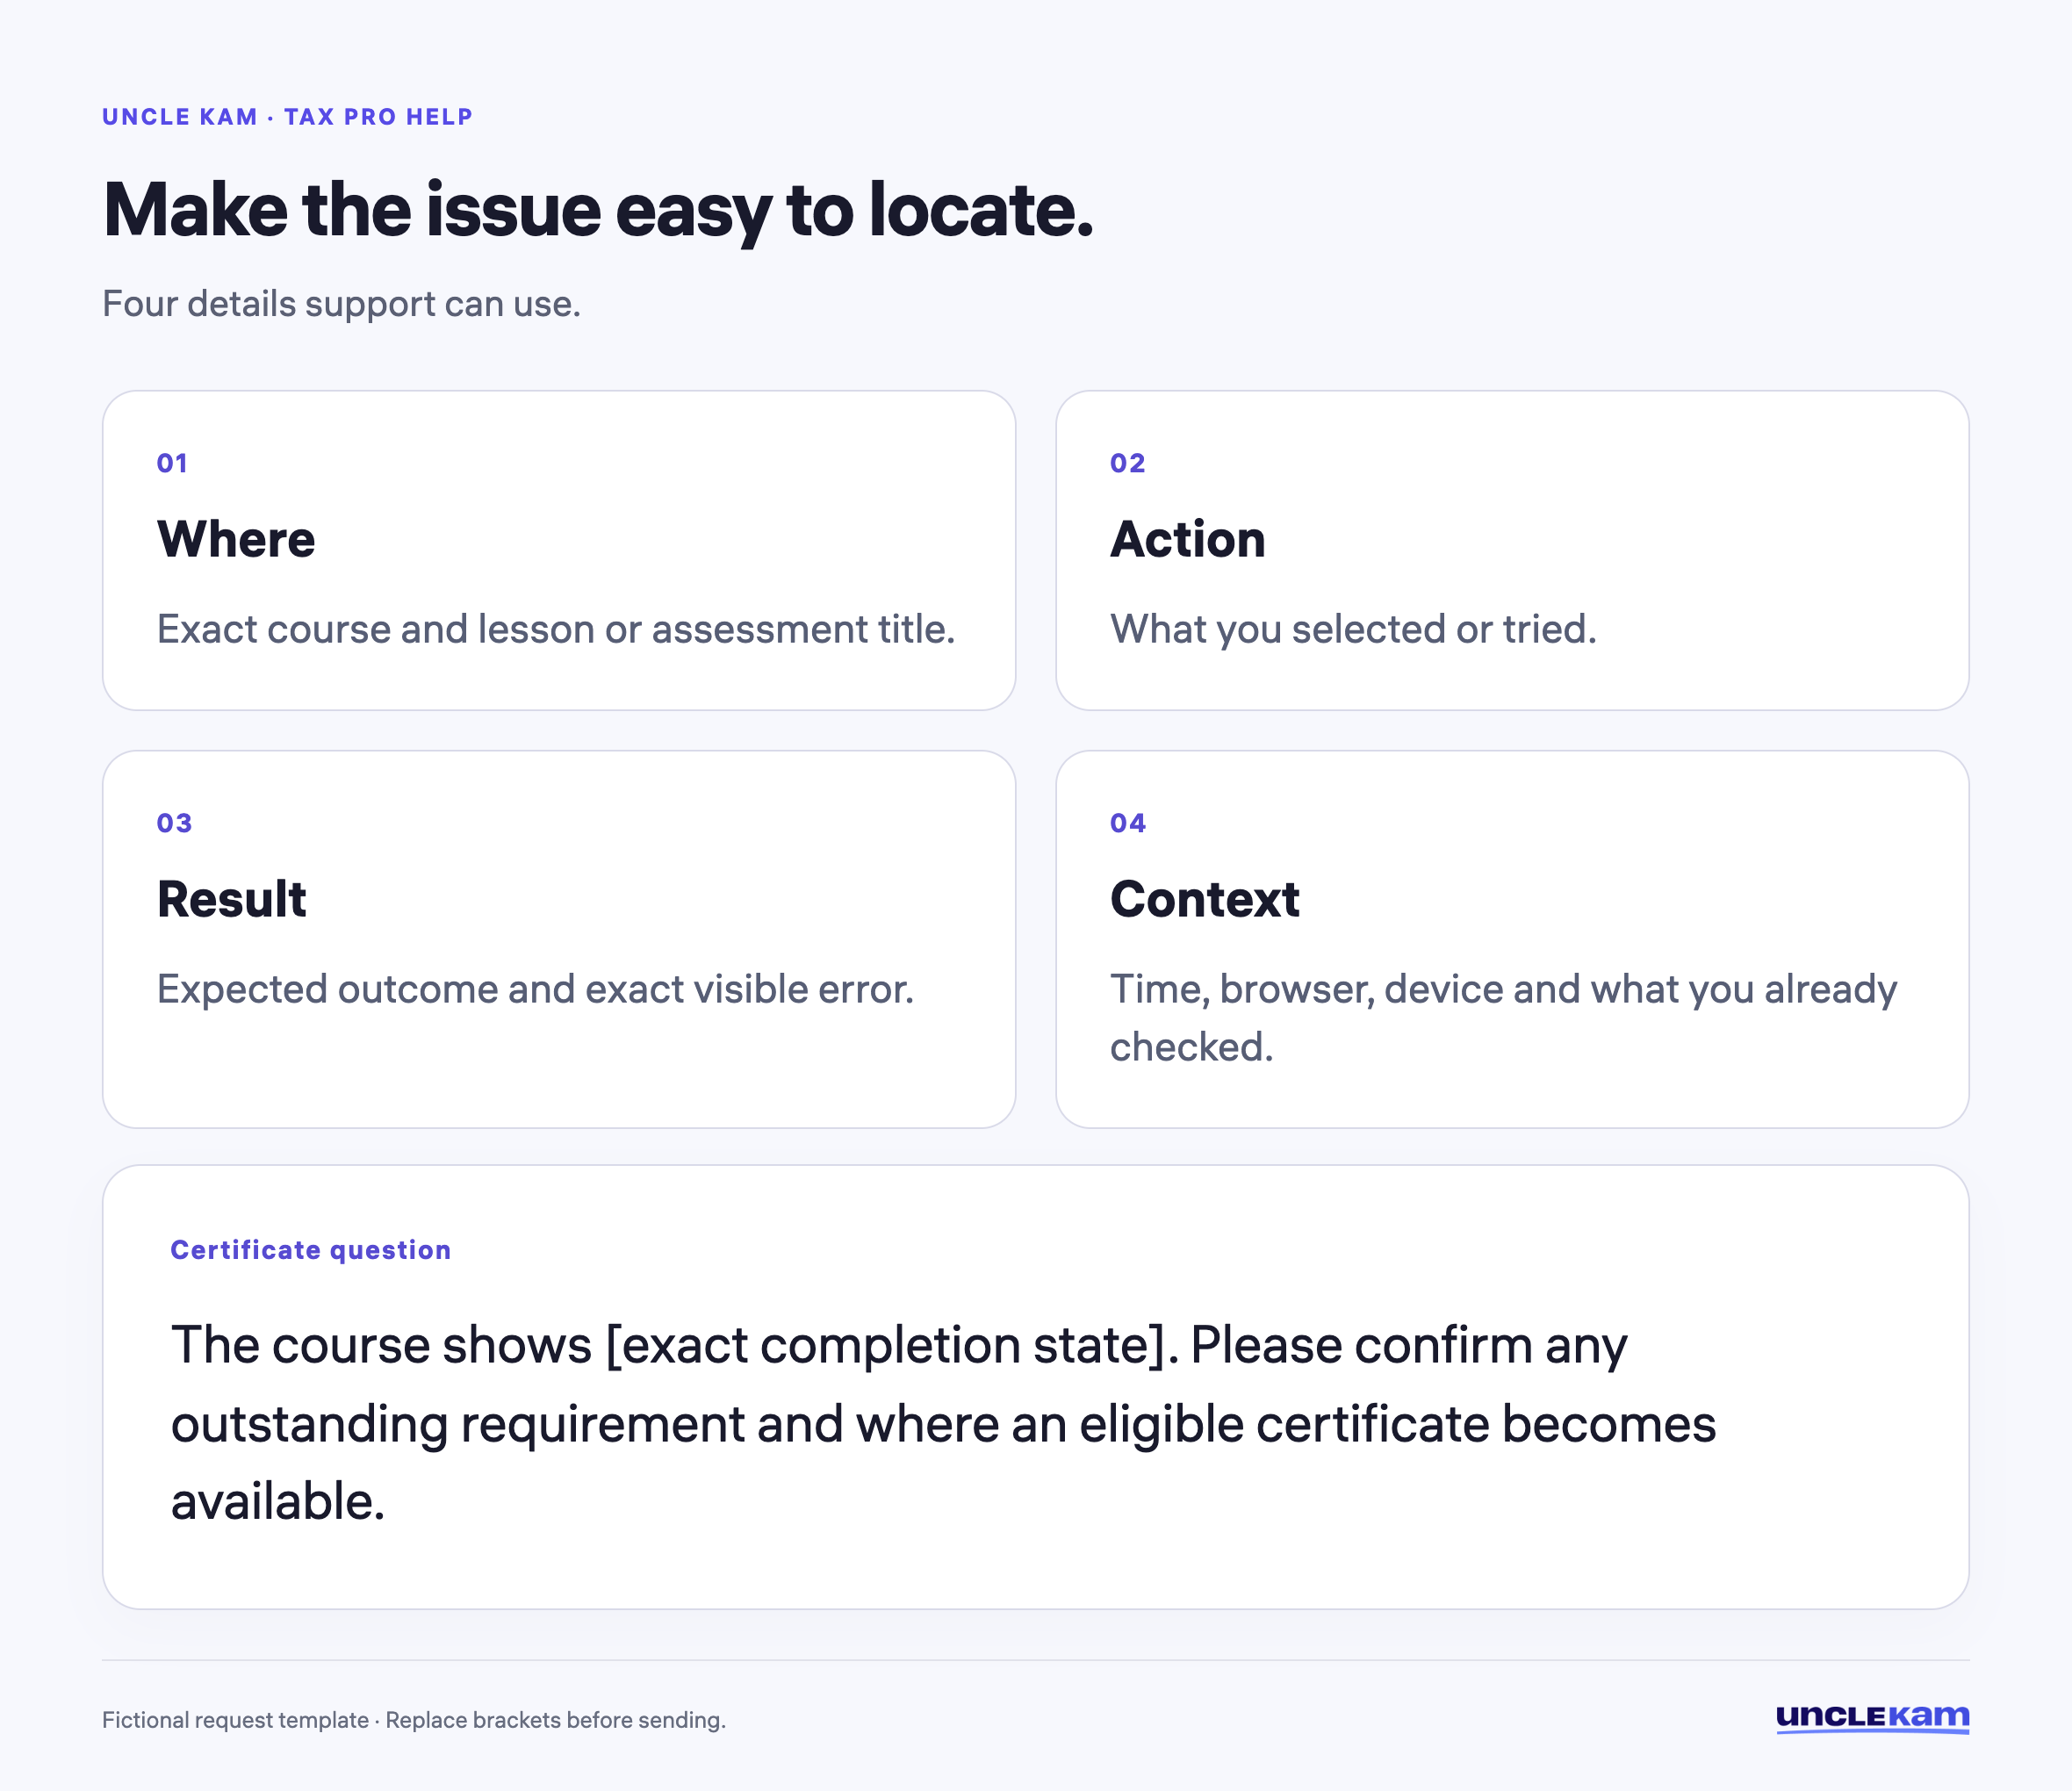Click the Uncle Kam logo in the footer
2072x1791 pixels.
[x=1872, y=1718]
